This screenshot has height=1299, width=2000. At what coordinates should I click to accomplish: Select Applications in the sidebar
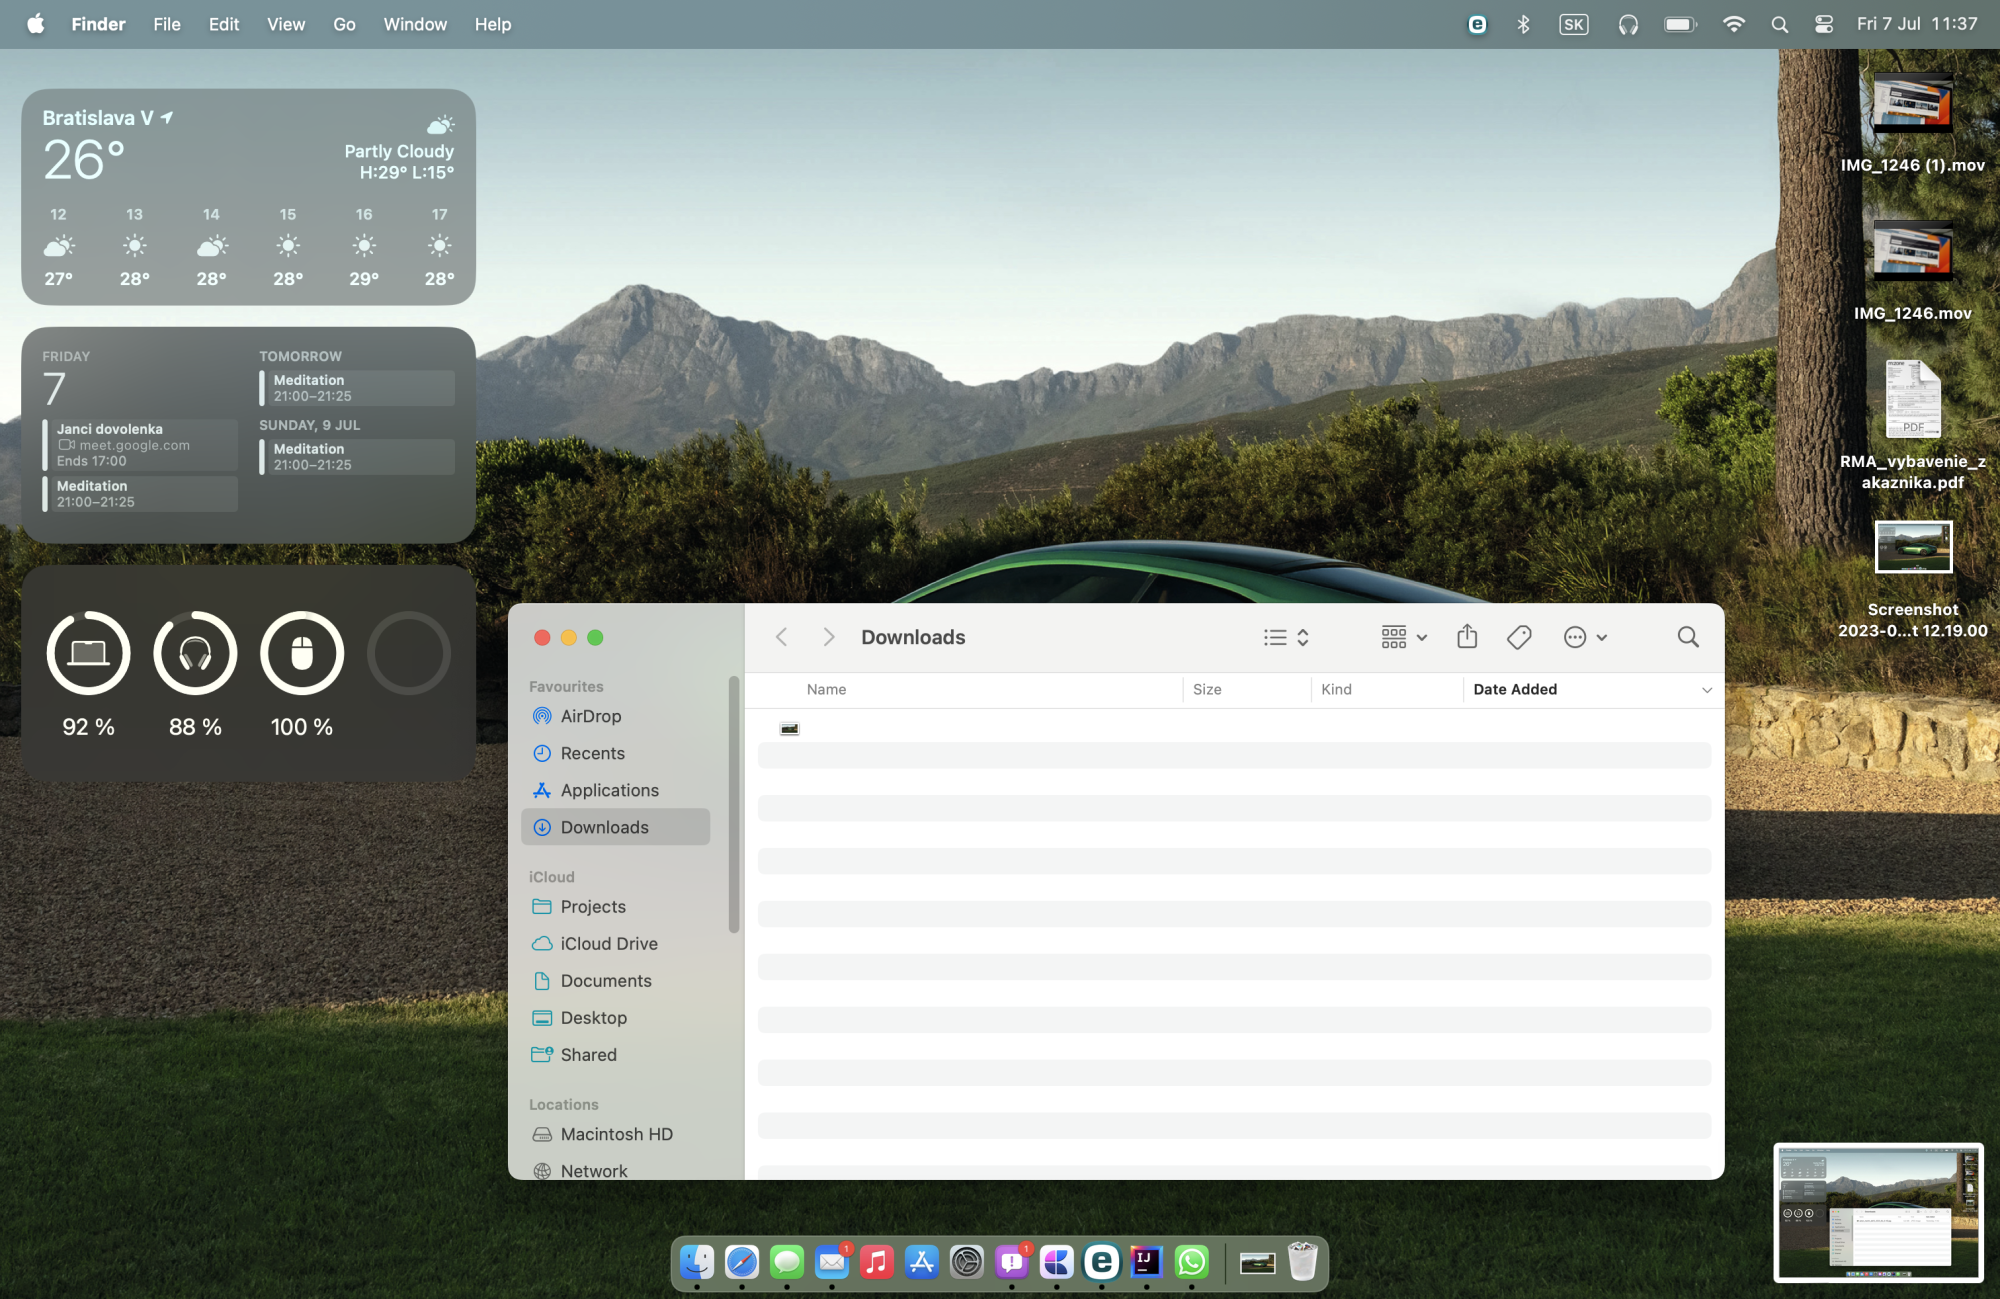click(x=609, y=790)
